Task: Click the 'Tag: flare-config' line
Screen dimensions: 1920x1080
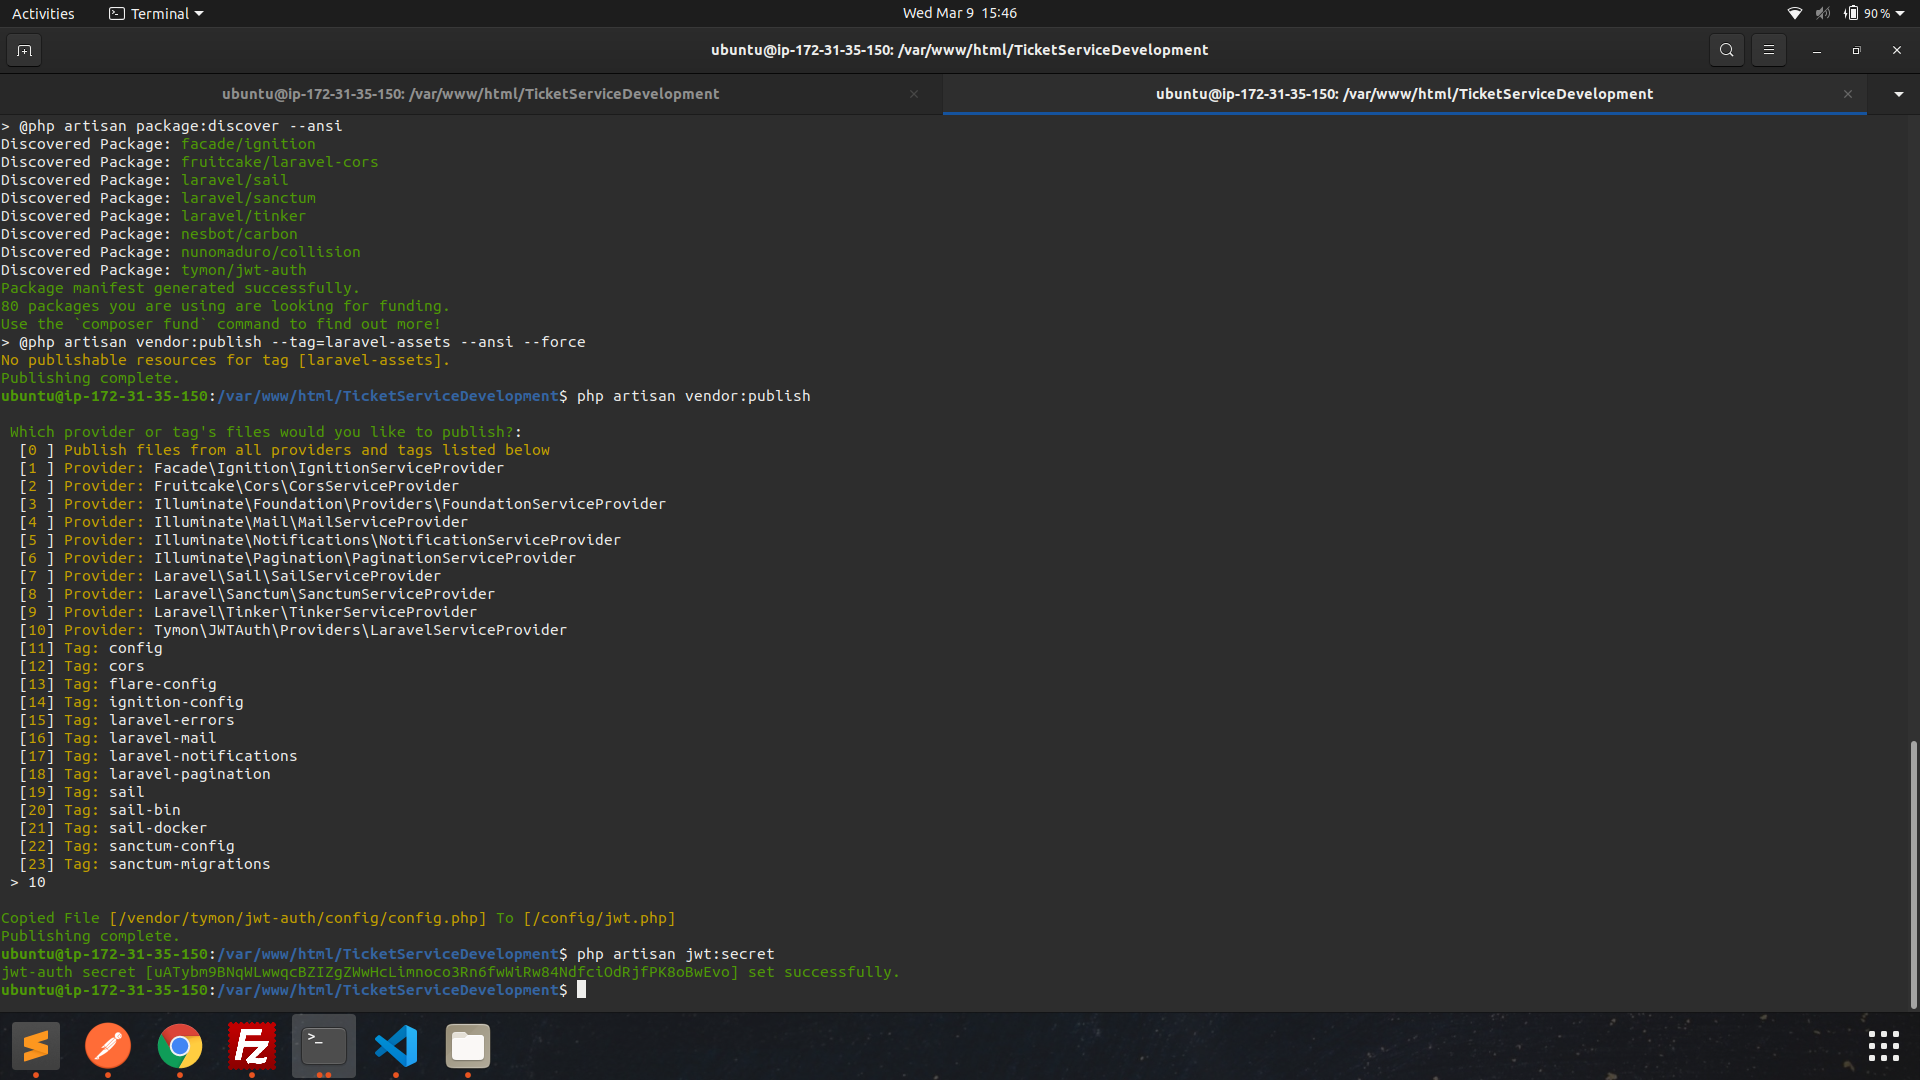Action: click(118, 684)
